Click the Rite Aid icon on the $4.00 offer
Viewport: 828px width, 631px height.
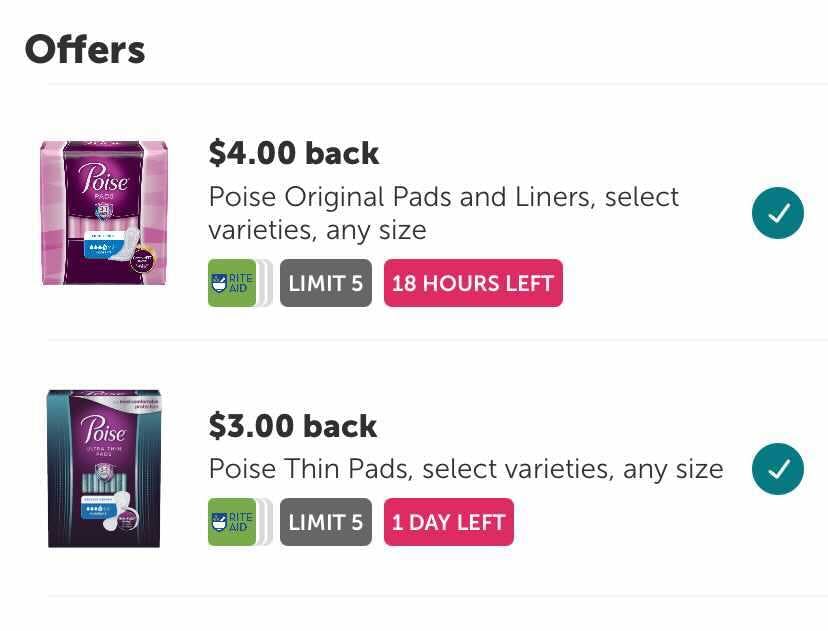(x=231, y=283)
